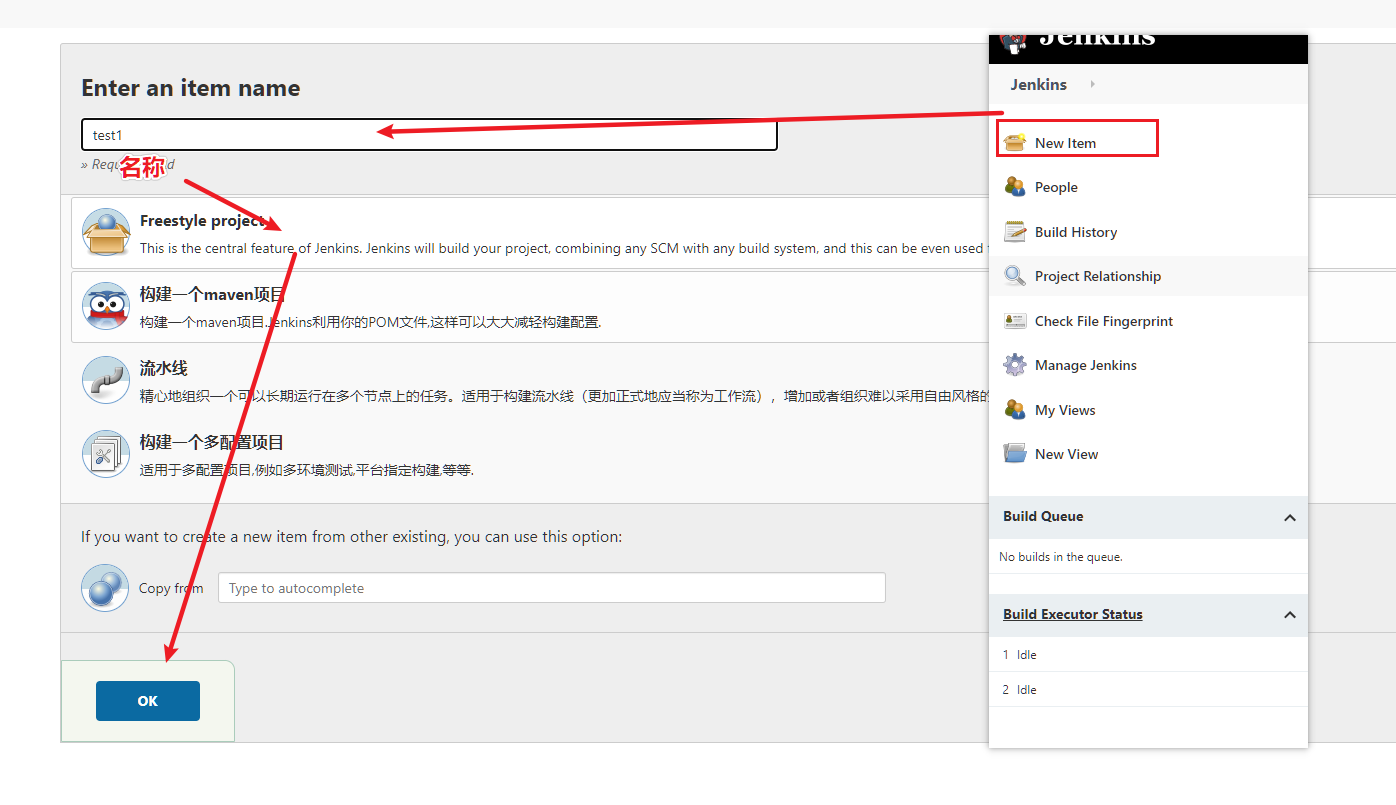Click the Jenkins breadcrumb link
Image resolution: width=1396 pixels, height=805 pixels.
click(x=1038, y=84)
